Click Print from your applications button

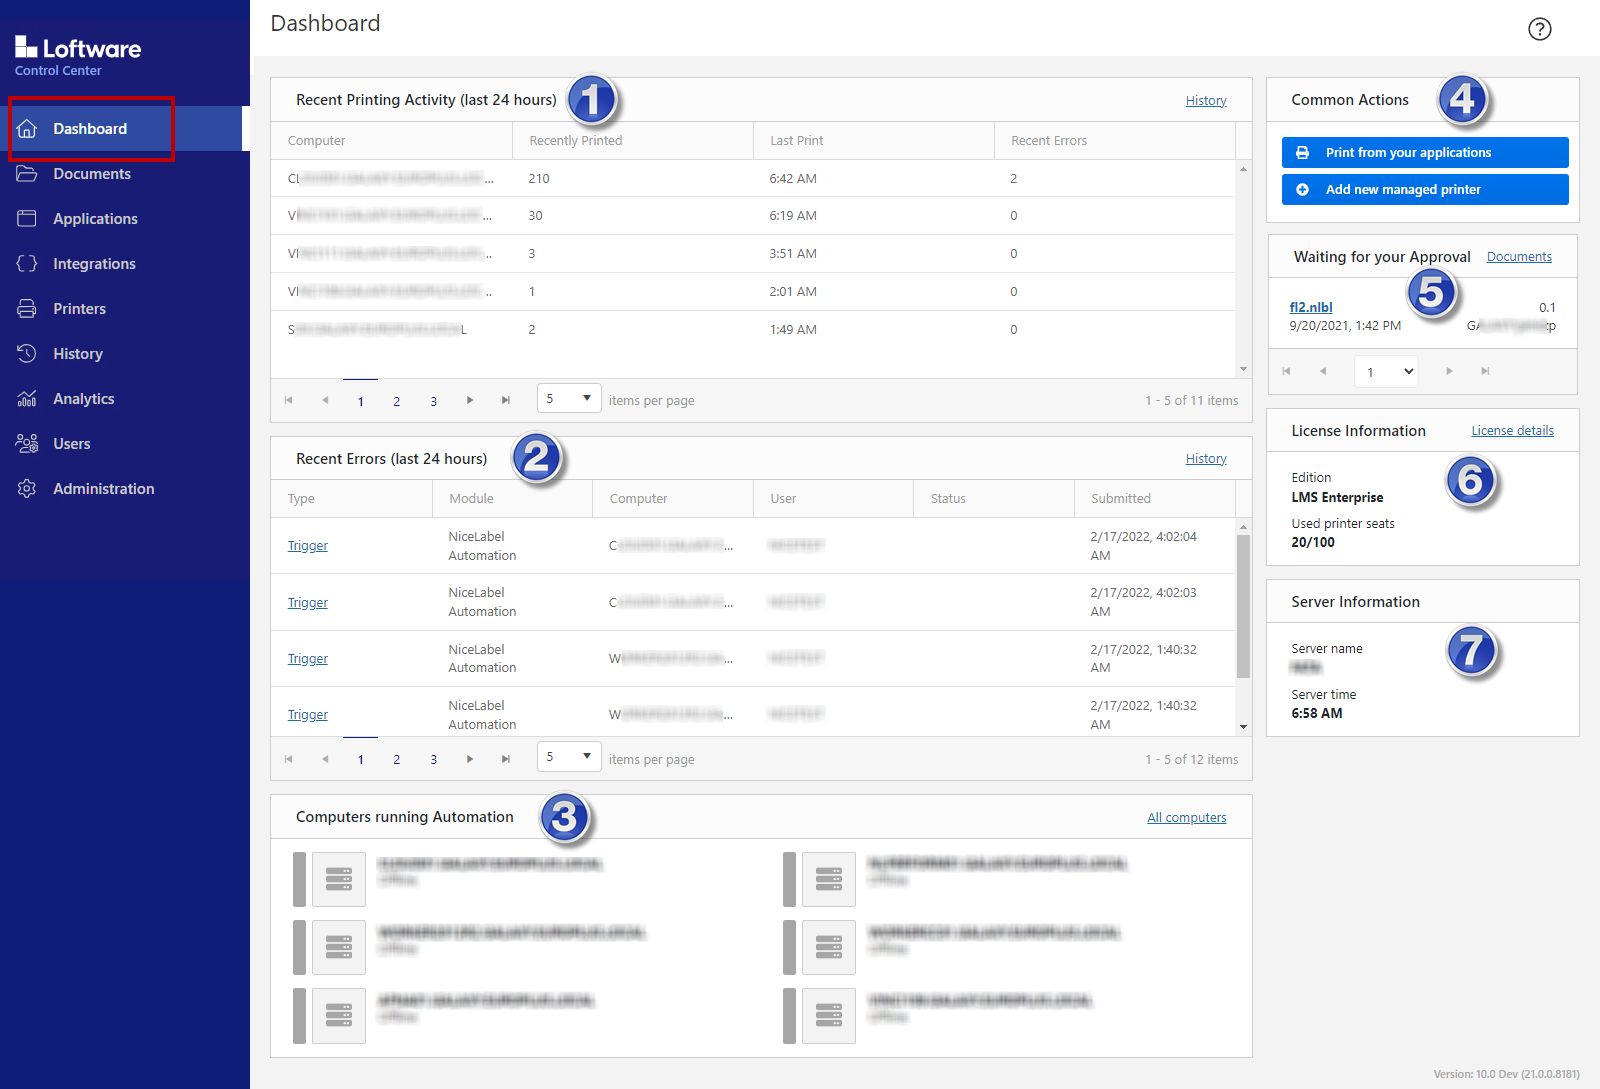click(1424, 153)
